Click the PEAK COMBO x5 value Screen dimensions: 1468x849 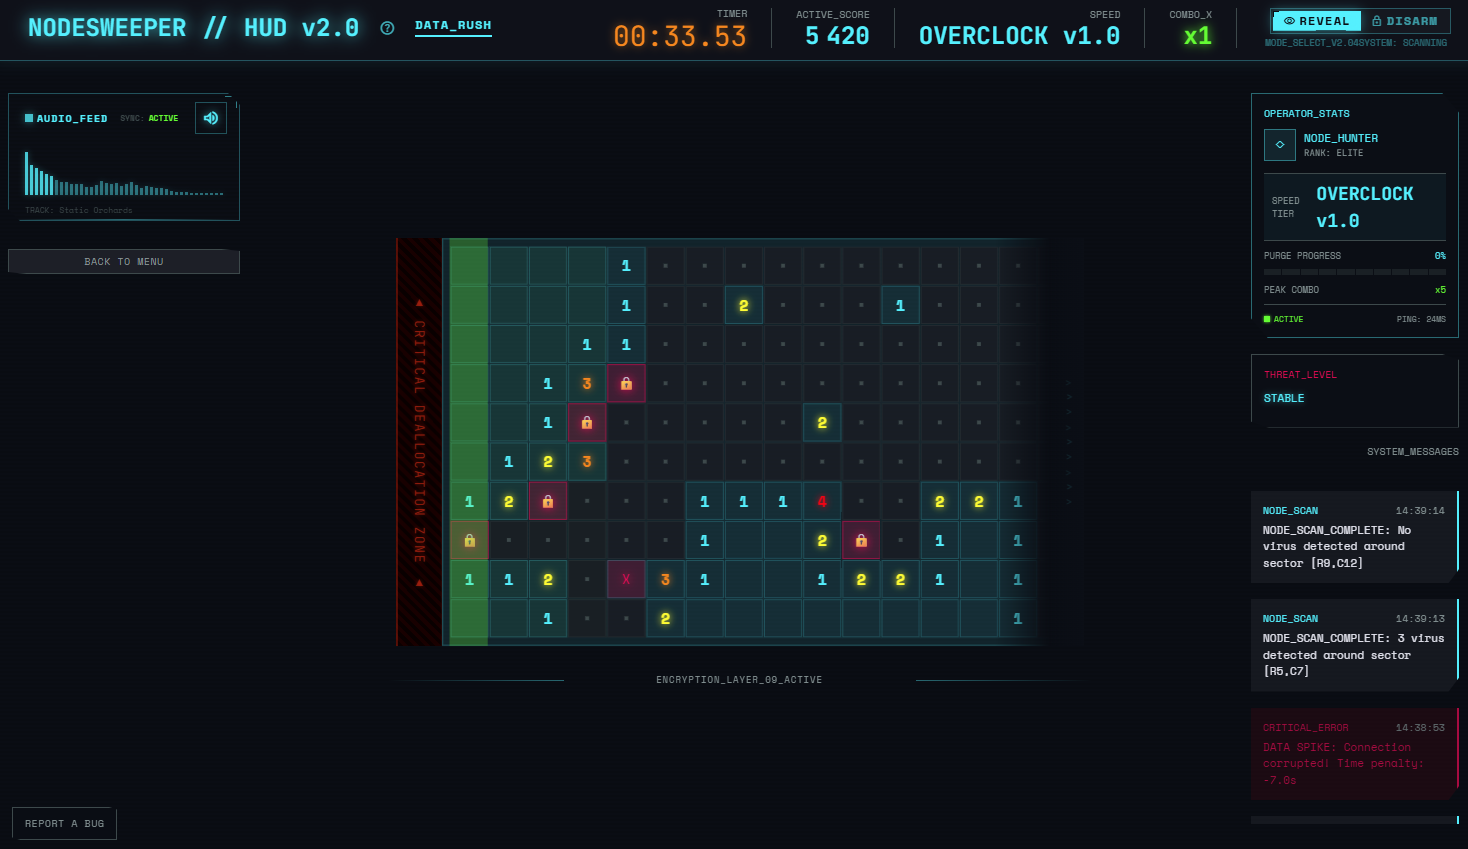[x=1440, y=290]
